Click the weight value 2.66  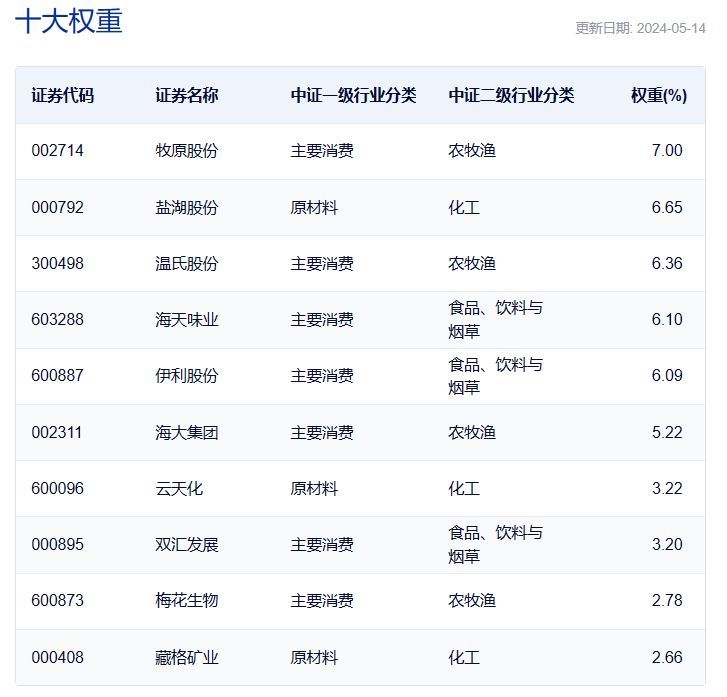[x=667, y=657]
